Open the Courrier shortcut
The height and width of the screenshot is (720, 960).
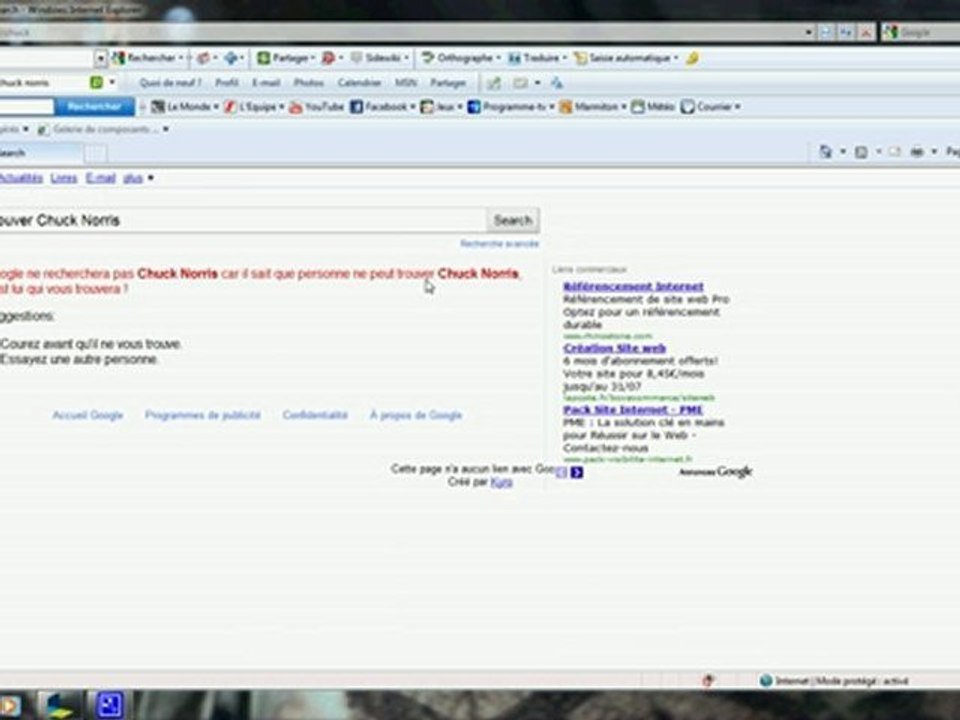click(x=710, y=107)
